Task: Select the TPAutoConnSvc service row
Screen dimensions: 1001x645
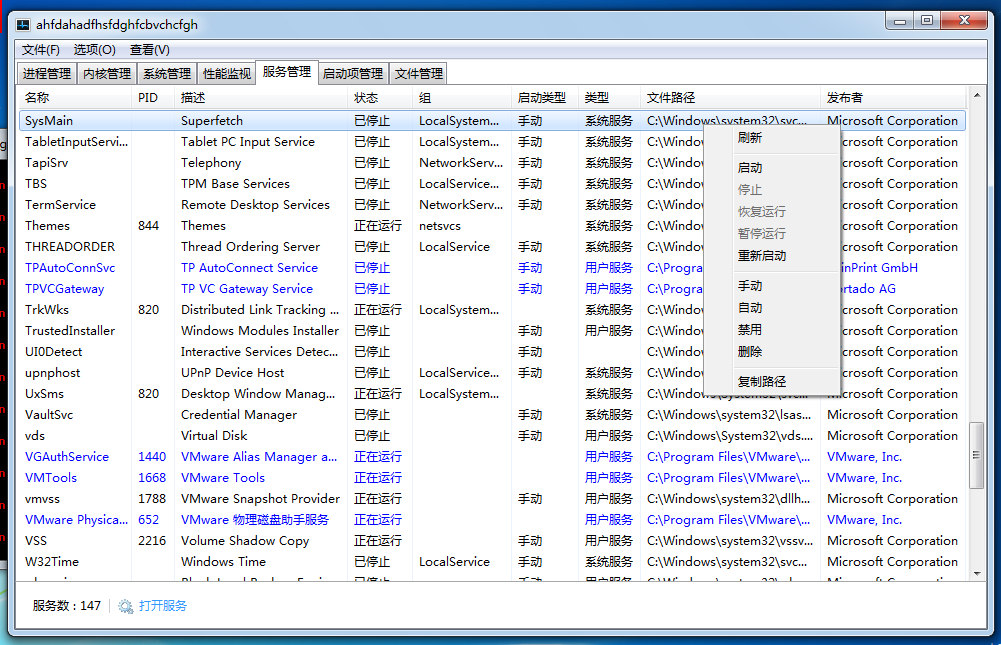Action: (492, 268)
